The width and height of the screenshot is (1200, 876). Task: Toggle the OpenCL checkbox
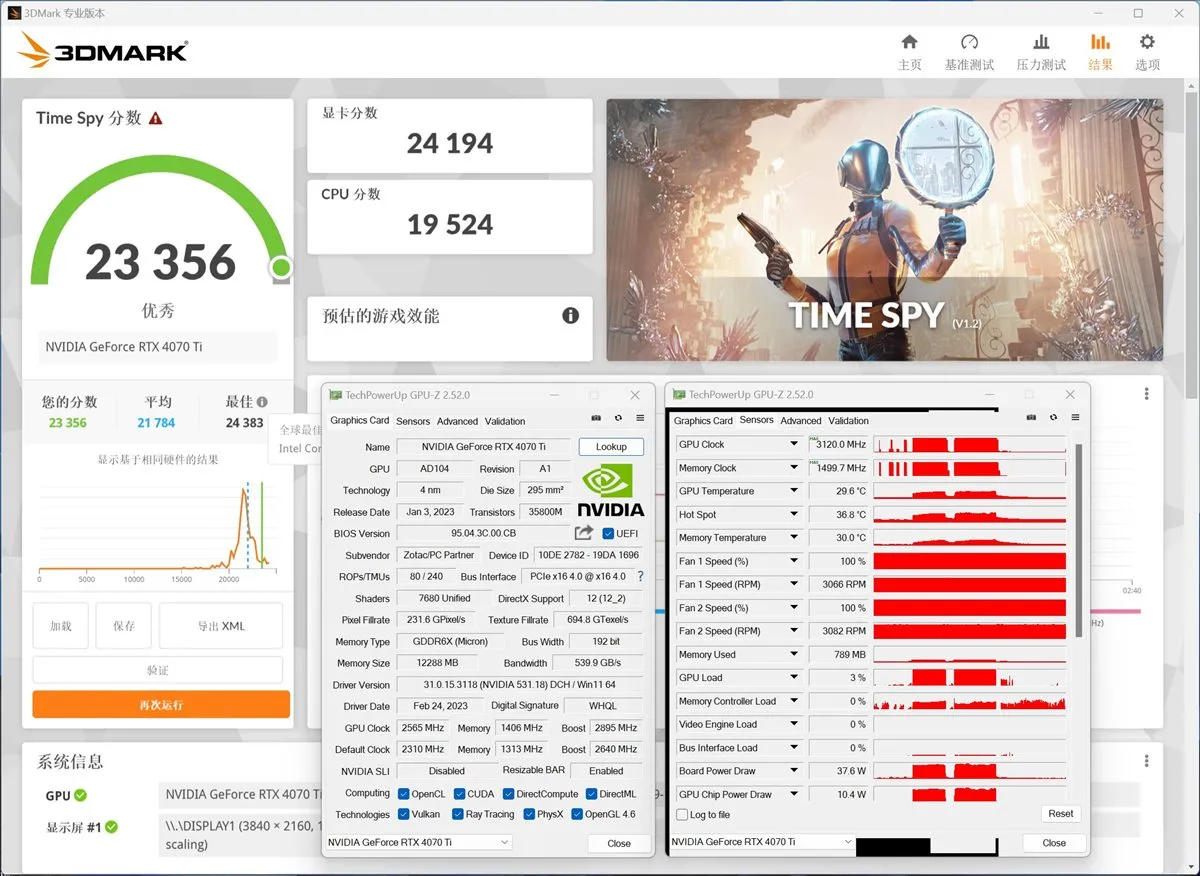pyautogui.click(x=404, y=794)
